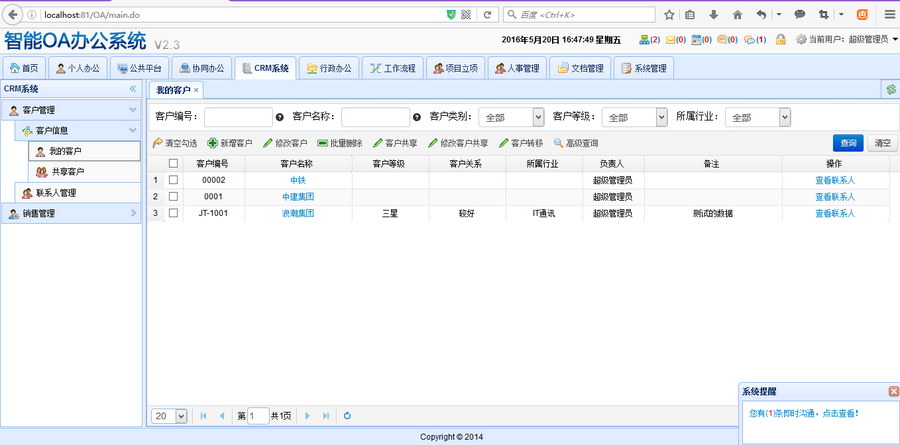Check the row for customer 00002

[x=173, y=180]
